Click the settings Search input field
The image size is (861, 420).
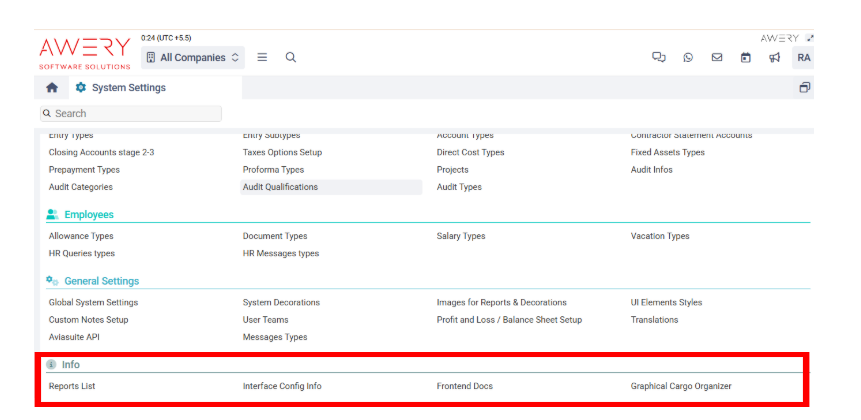pyautogui.click(x=131, y=114)
